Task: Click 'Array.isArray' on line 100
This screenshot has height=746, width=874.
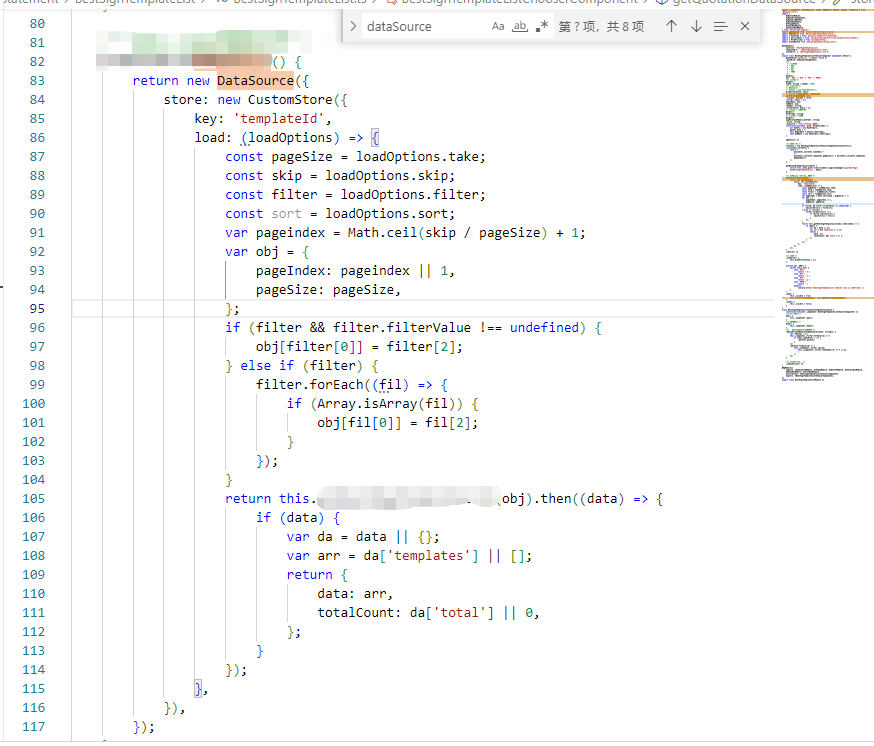Action: (367, 404)
